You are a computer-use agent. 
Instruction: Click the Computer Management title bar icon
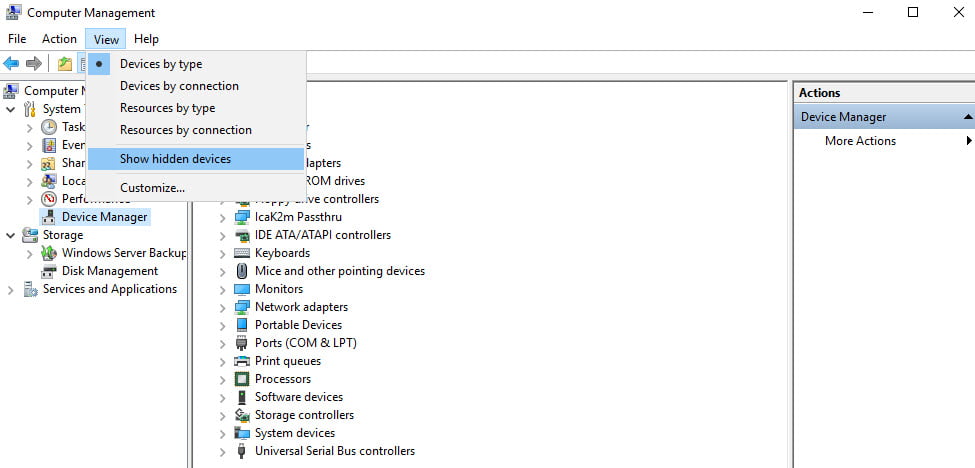point(14,12)
